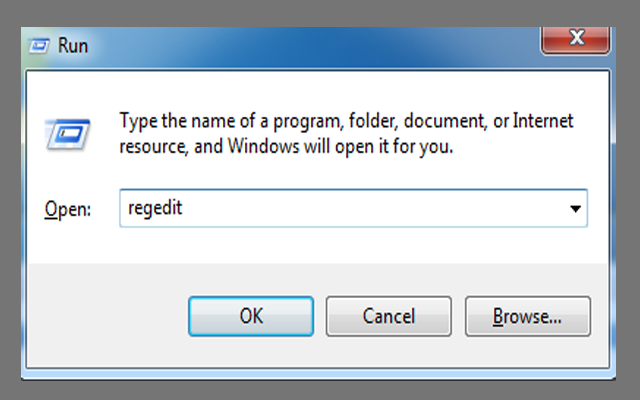This screenshot has width=640, height=400.
Task: Click the gray background below the Run dialog
Action: tap(320, 391)
